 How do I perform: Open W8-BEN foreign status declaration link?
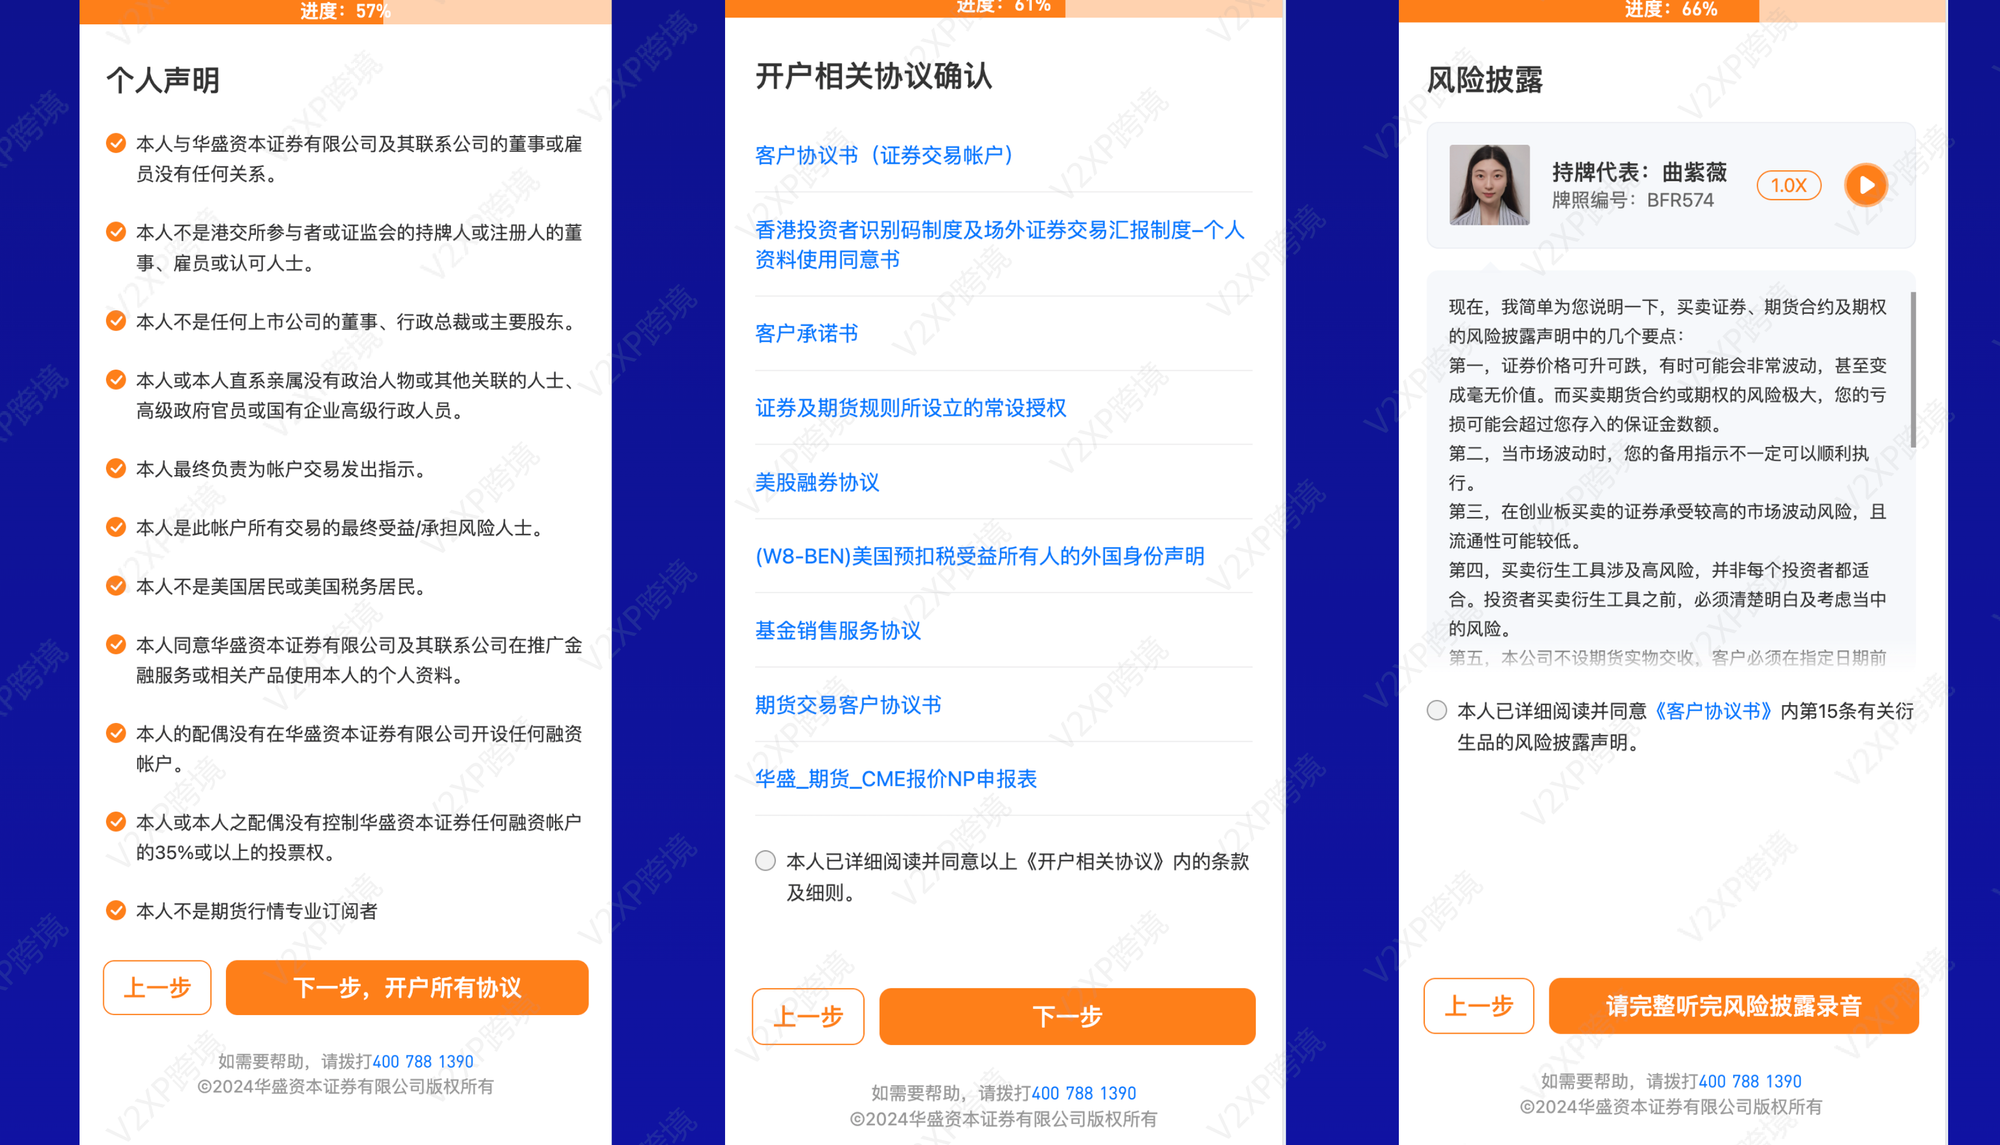click(979, 556)
